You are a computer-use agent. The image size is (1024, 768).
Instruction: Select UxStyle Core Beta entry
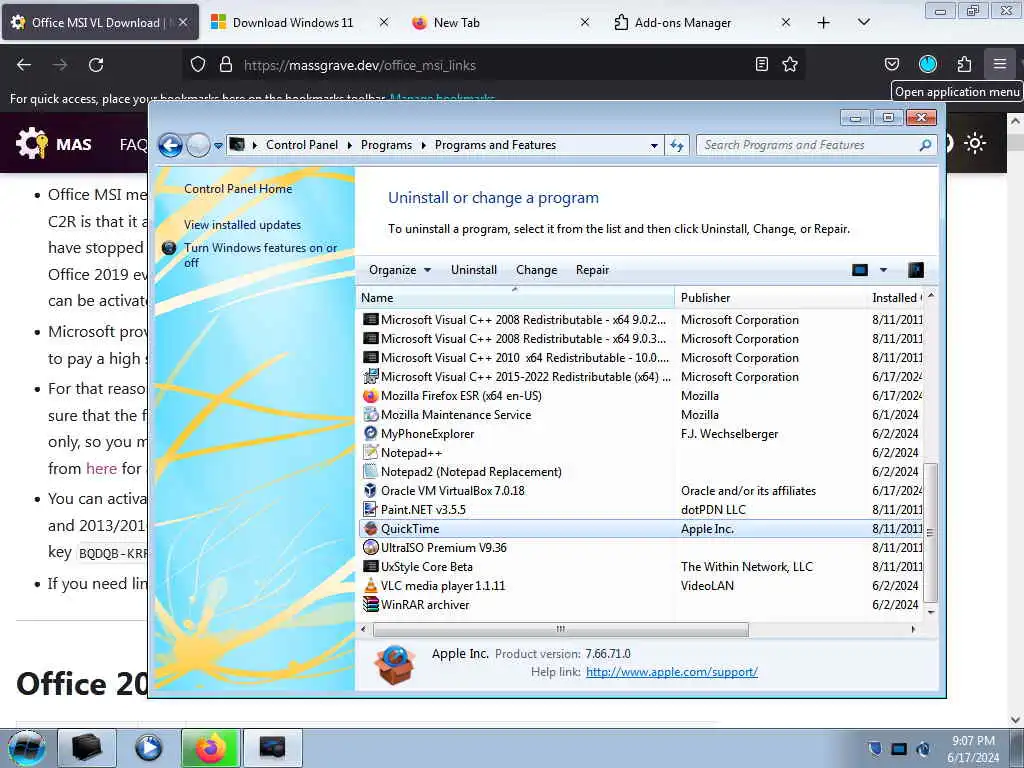pyautogui.click(x=641, y=566)
